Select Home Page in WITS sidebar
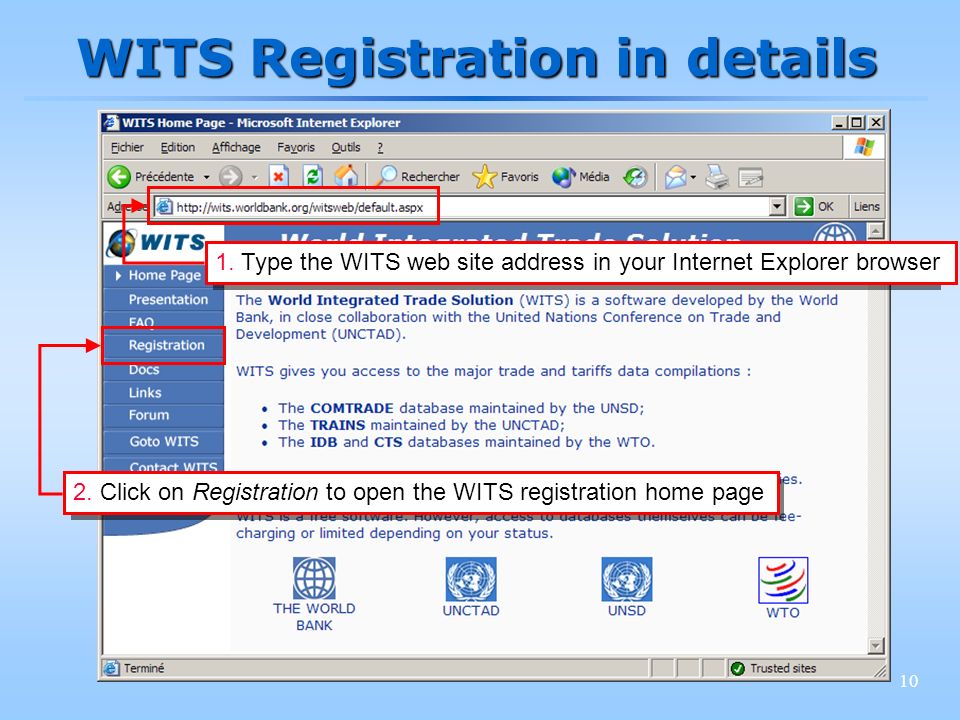 (164, 276)
